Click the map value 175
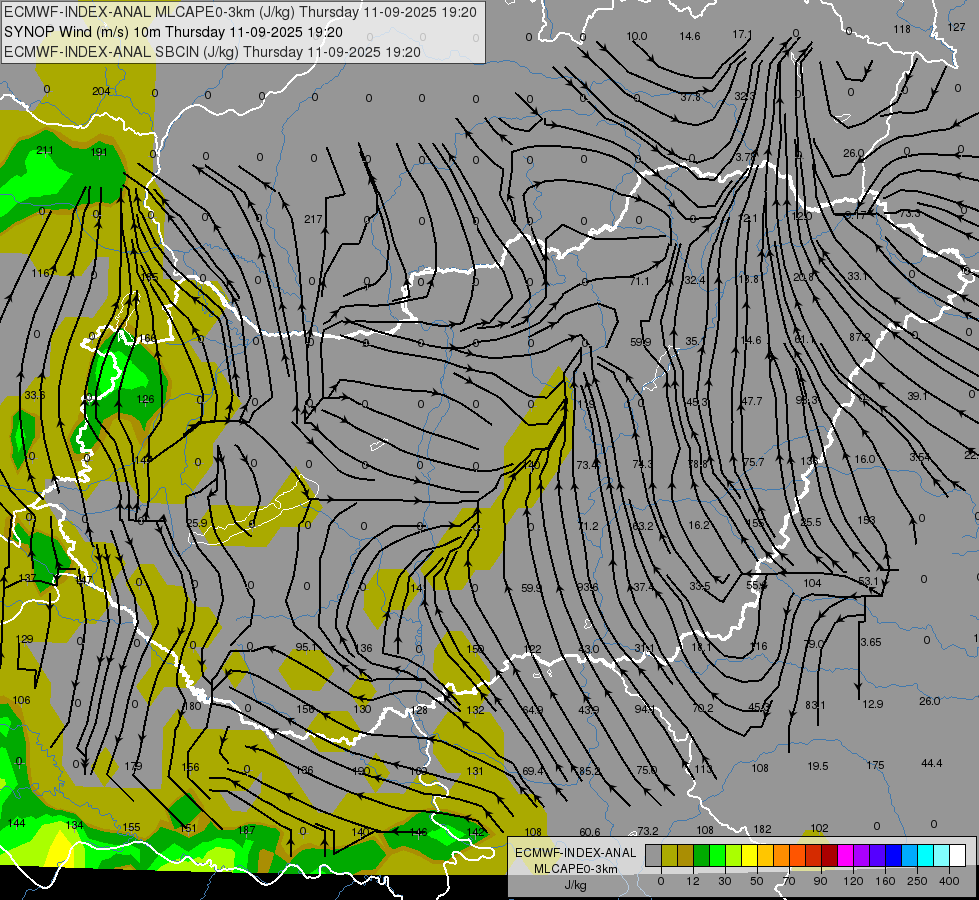This screenshot has height=900, width=979. (875, 765)
